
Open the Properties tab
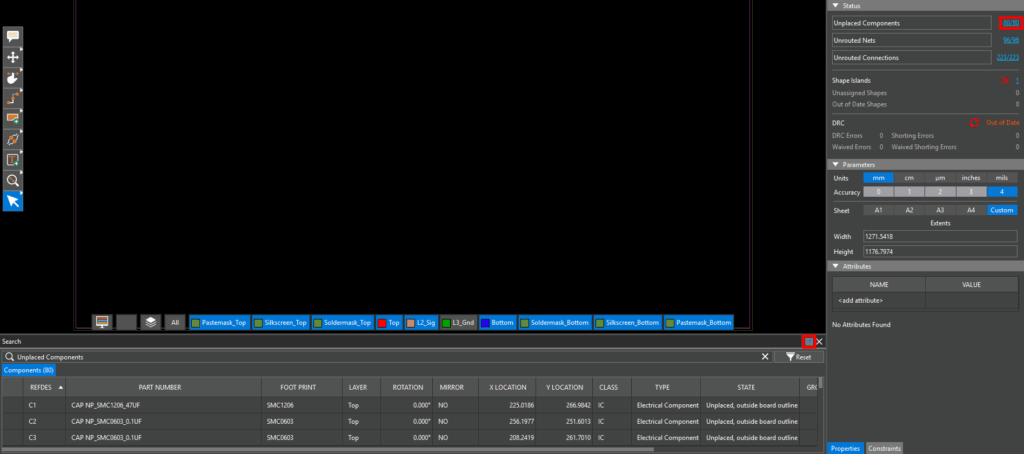(846, 448)
